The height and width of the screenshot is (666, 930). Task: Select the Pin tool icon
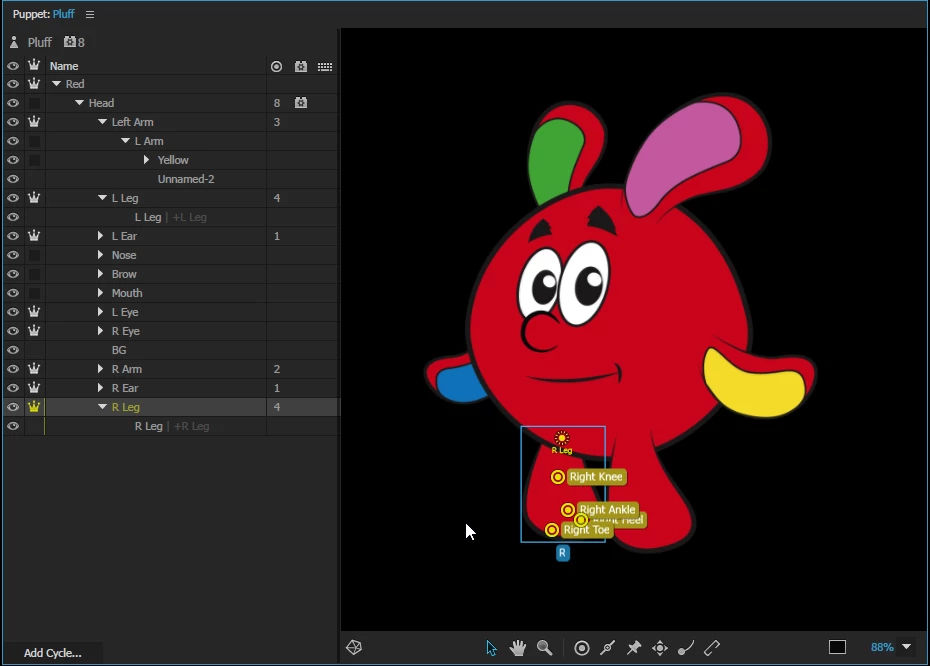tap(633, 648)
